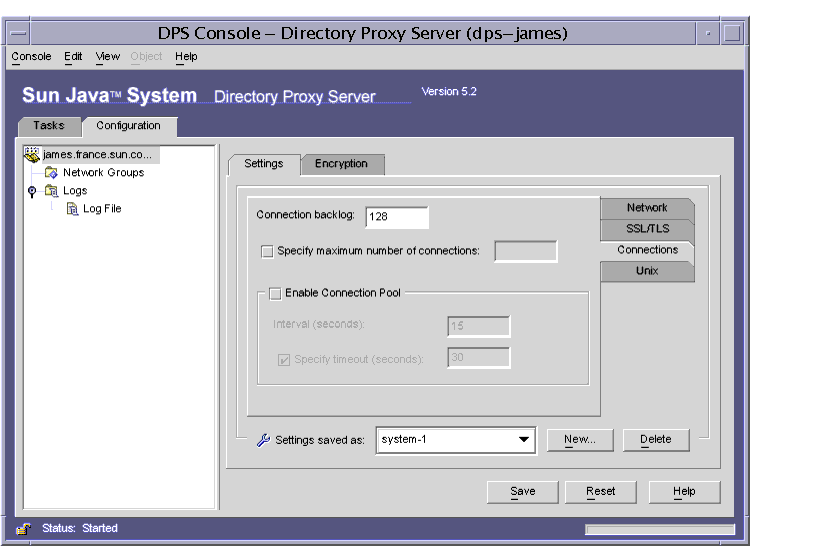
Task: Click the New... button
Action: (x=580, y=440)
